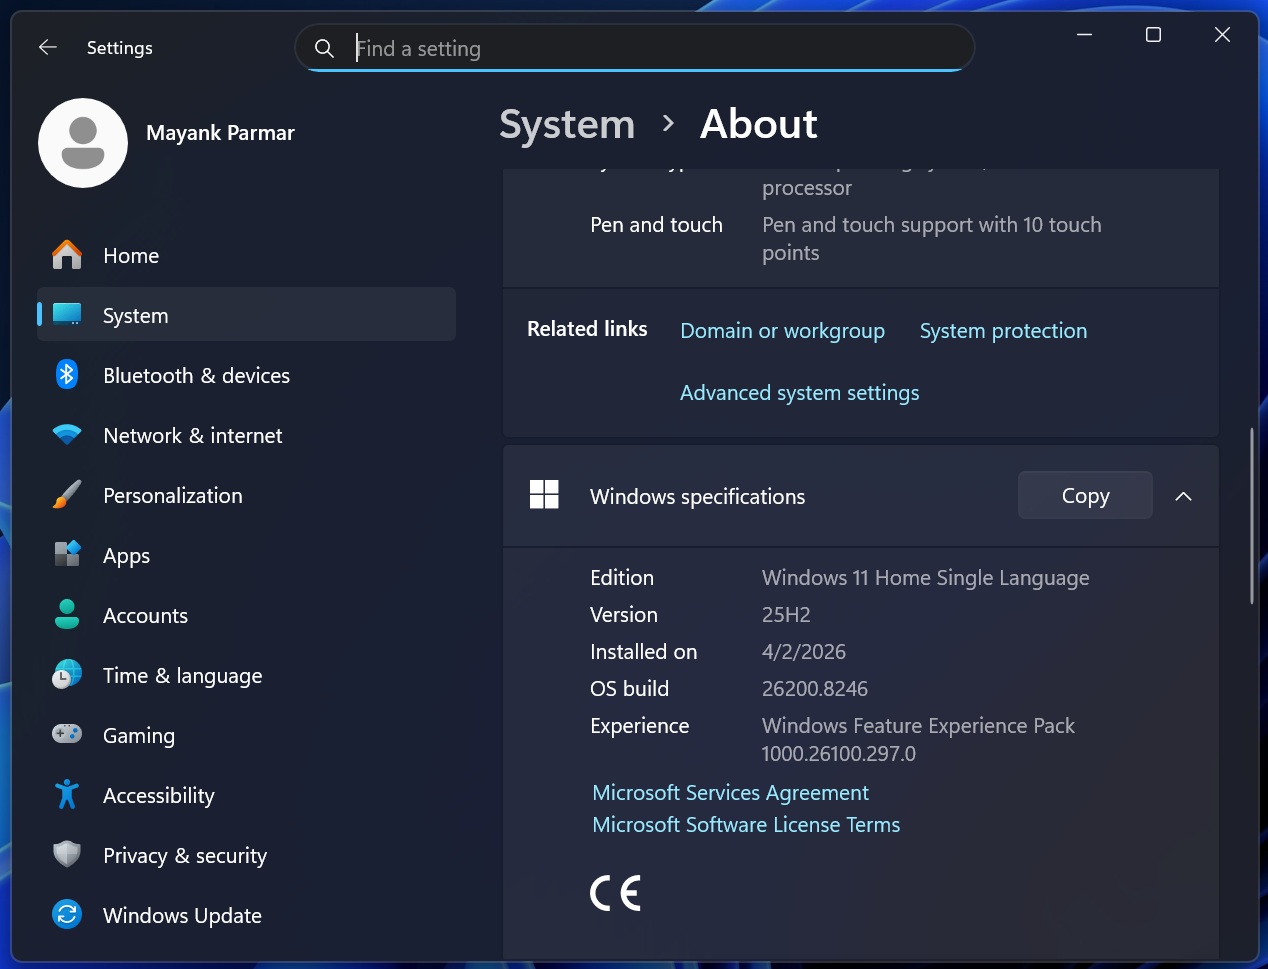Click the Find a setting search box
The width and height of the screenshot is (1268, 969).
[x=635, y=48]
